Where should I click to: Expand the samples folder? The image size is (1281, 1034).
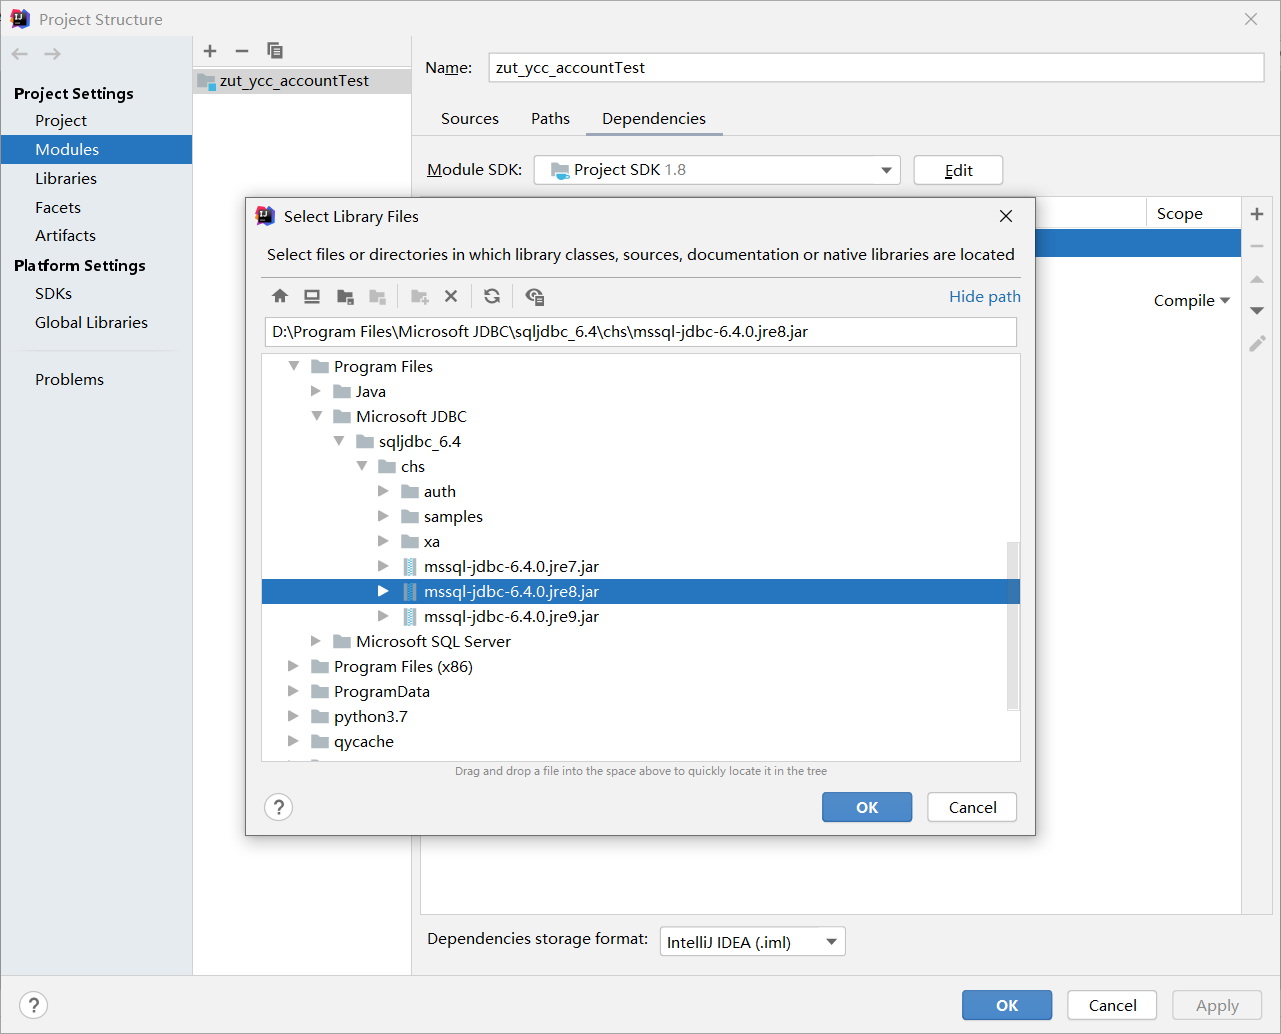tap(383, 516)
